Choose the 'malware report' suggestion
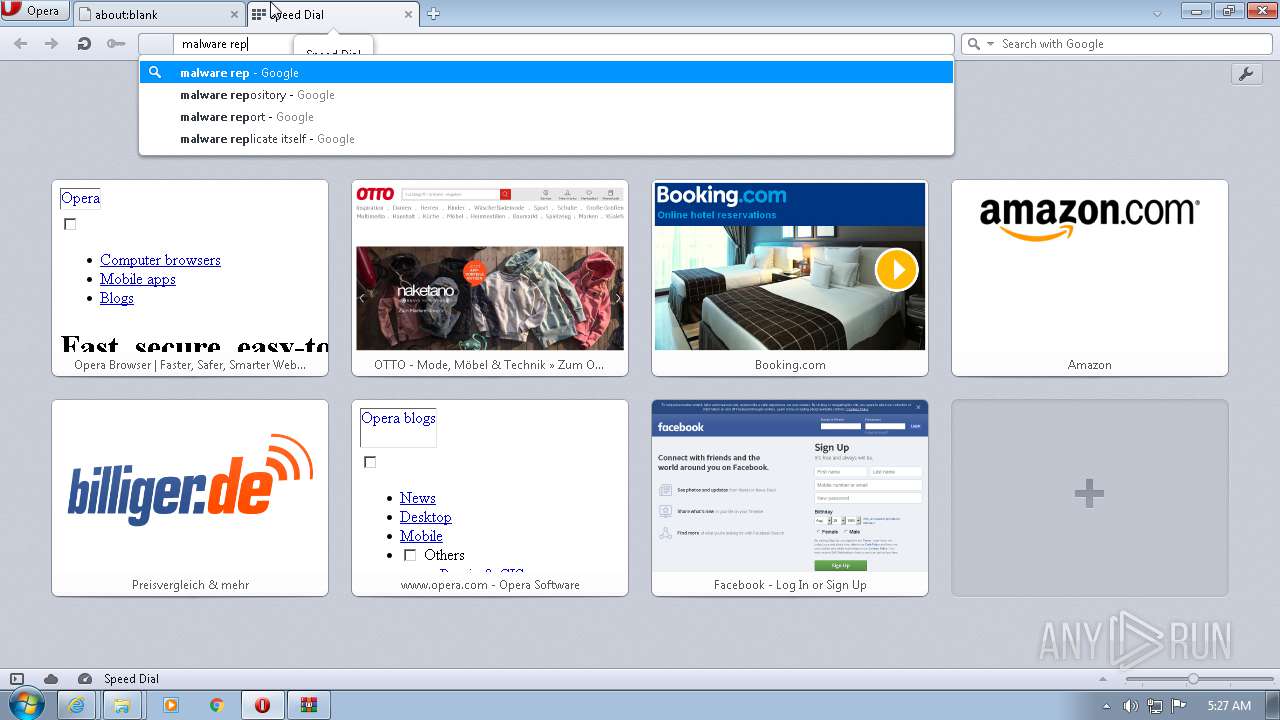The image size is (1280, 720). pos(546,117)
